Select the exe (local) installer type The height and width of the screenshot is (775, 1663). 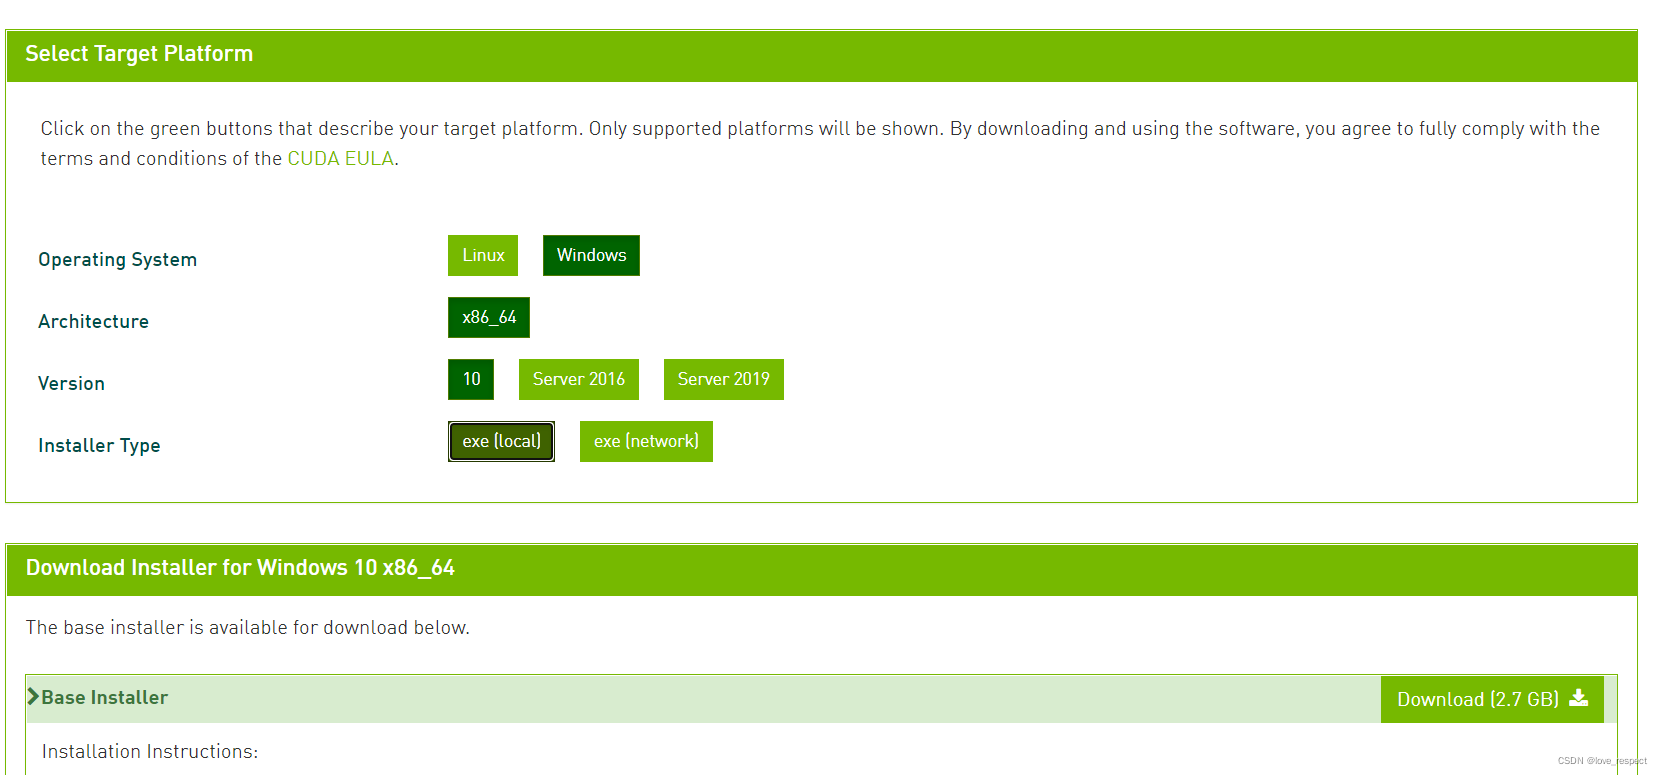(x=501, y=441)
